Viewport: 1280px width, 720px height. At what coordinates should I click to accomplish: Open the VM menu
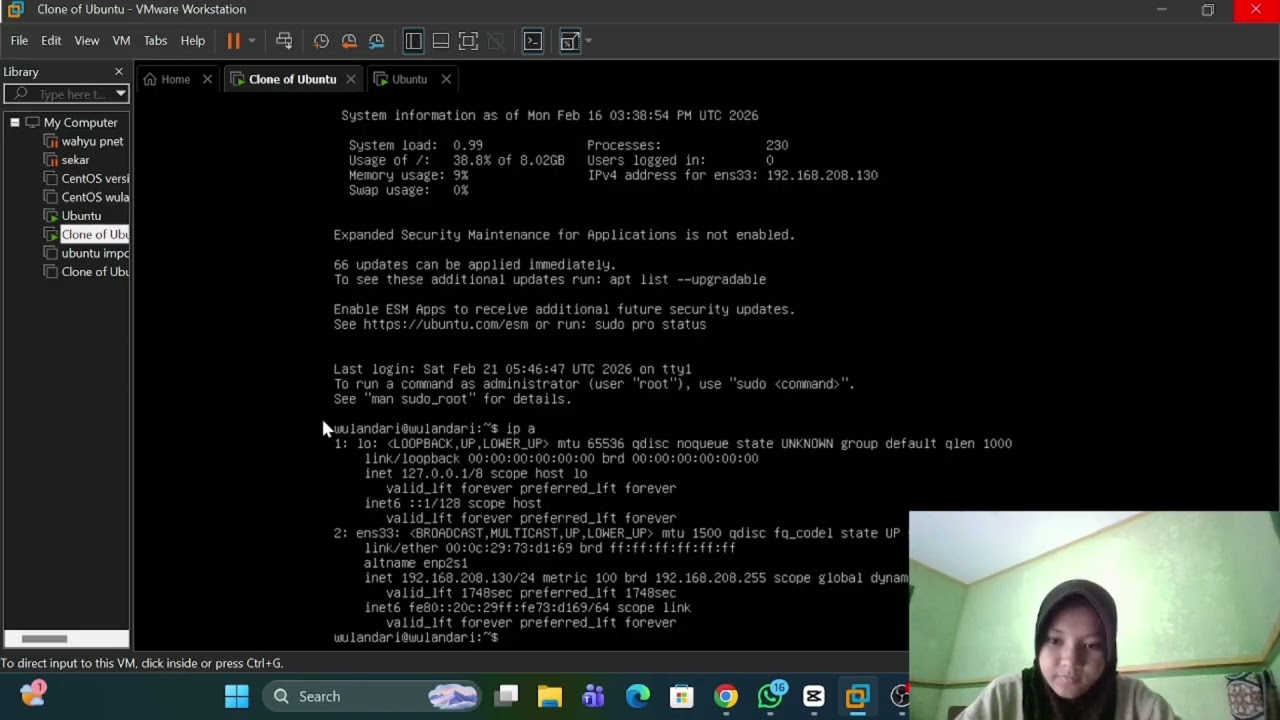(121, 41)
